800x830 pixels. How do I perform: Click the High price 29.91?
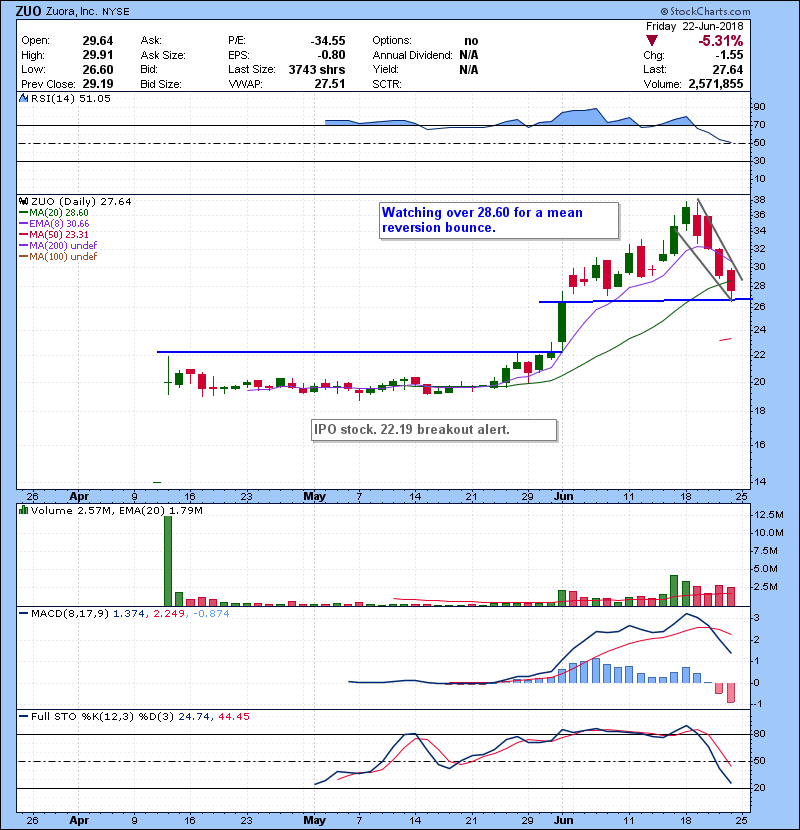pos(98,55)
